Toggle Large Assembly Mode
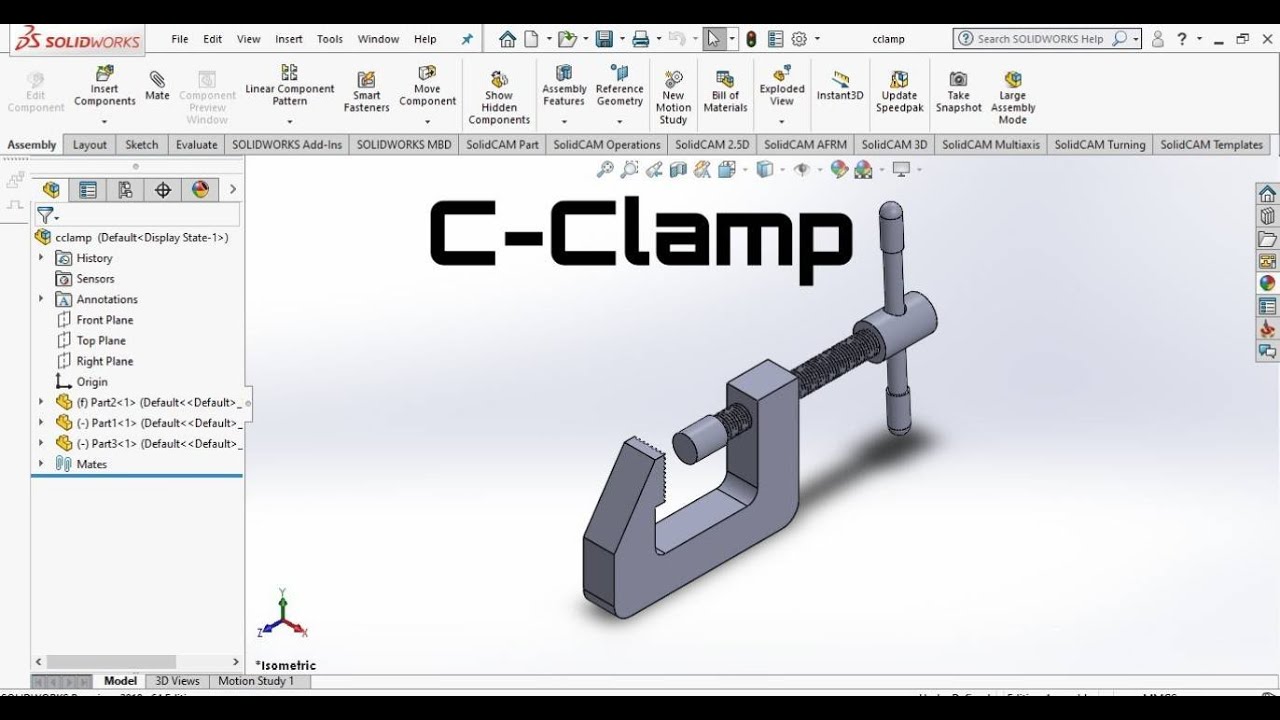 point(1013,97)
